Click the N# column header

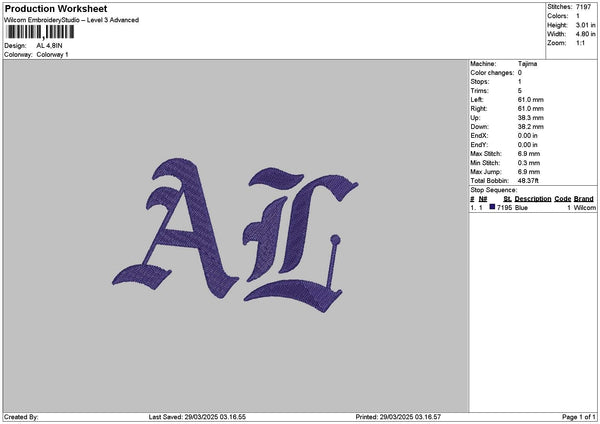point(483,199)
